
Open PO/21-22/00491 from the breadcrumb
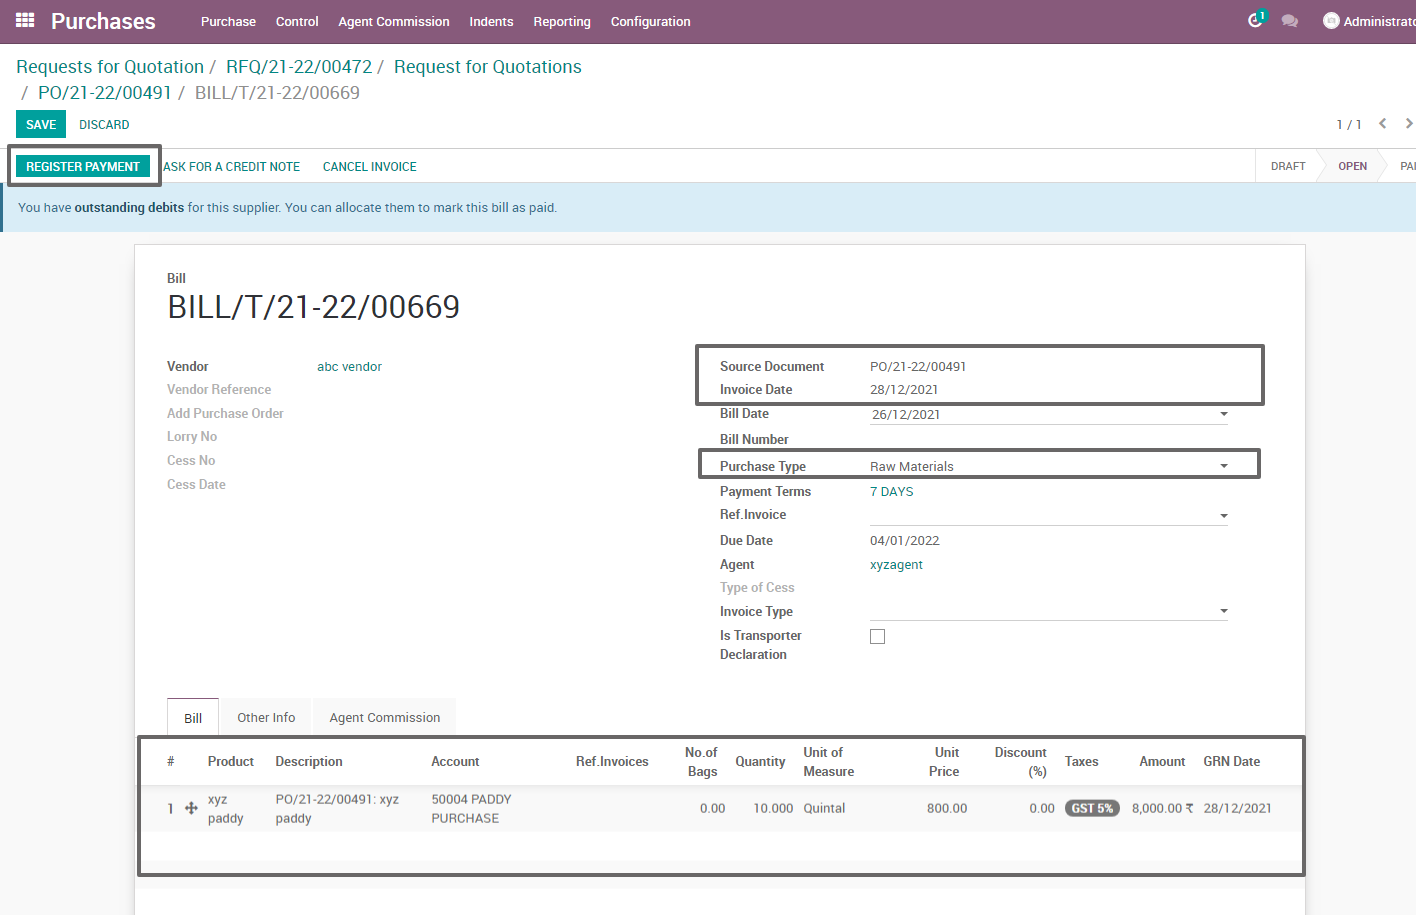tap(105, 92)
